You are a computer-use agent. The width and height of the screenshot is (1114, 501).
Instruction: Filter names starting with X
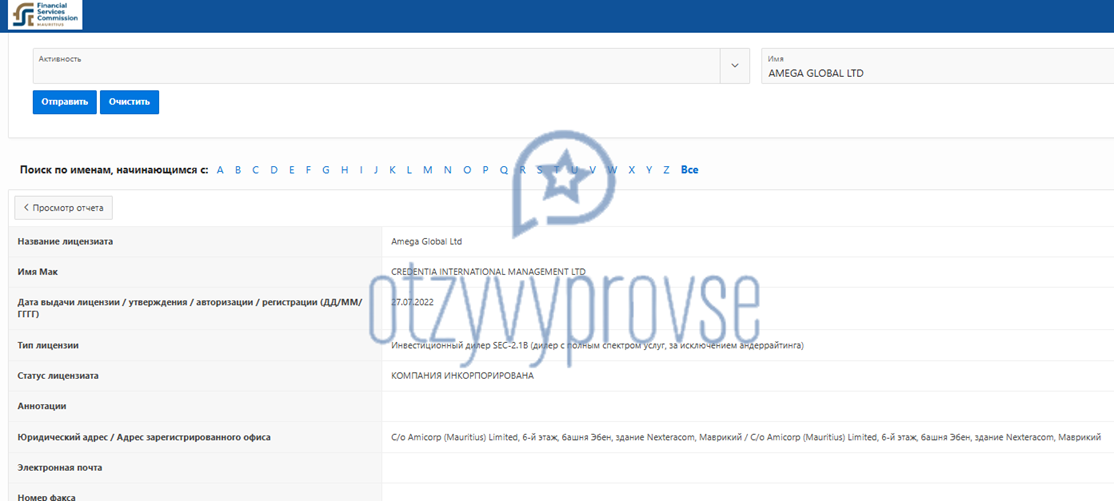pyautogui.click(x=632, y=170)
